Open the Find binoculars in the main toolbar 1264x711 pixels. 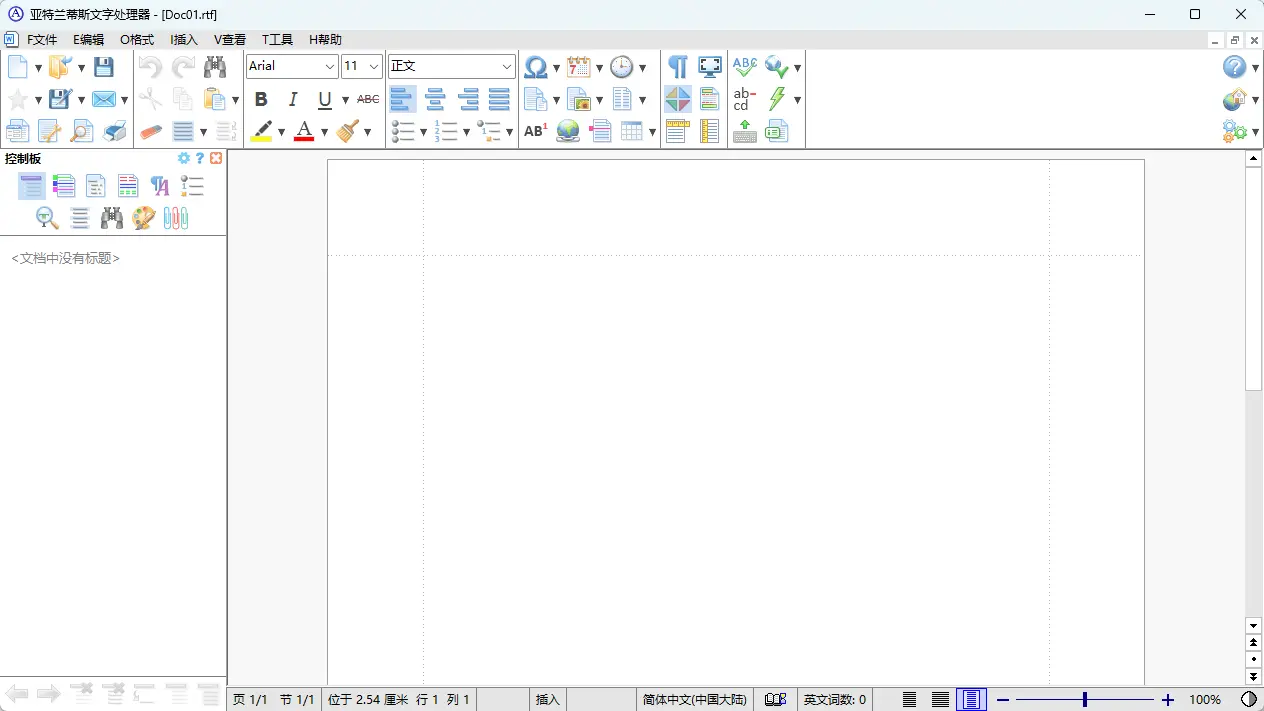(215, 67)
